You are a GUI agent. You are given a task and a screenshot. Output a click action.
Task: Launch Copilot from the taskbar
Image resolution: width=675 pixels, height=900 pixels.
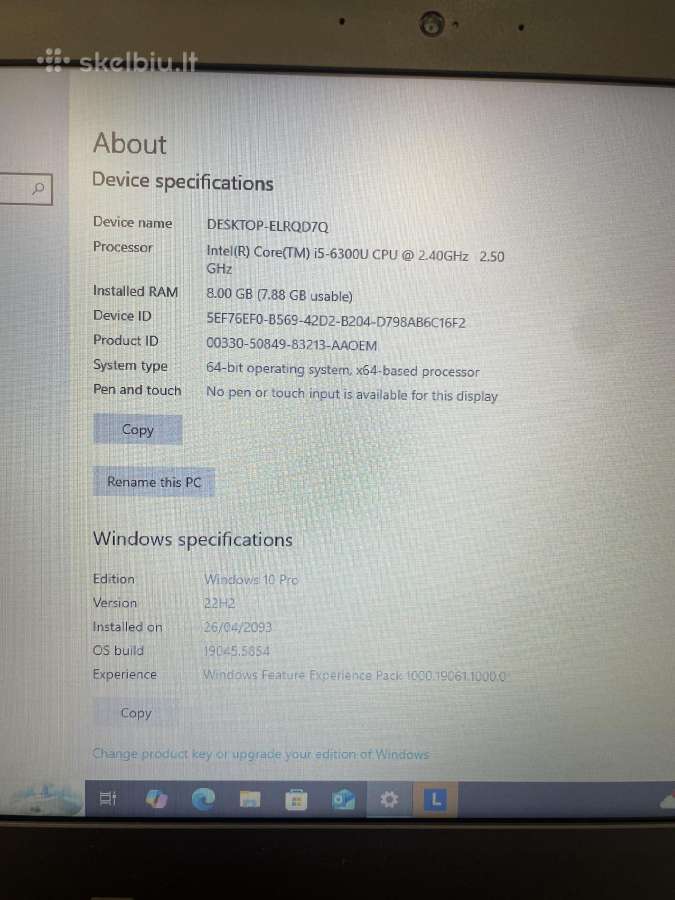tap(156, 798)
